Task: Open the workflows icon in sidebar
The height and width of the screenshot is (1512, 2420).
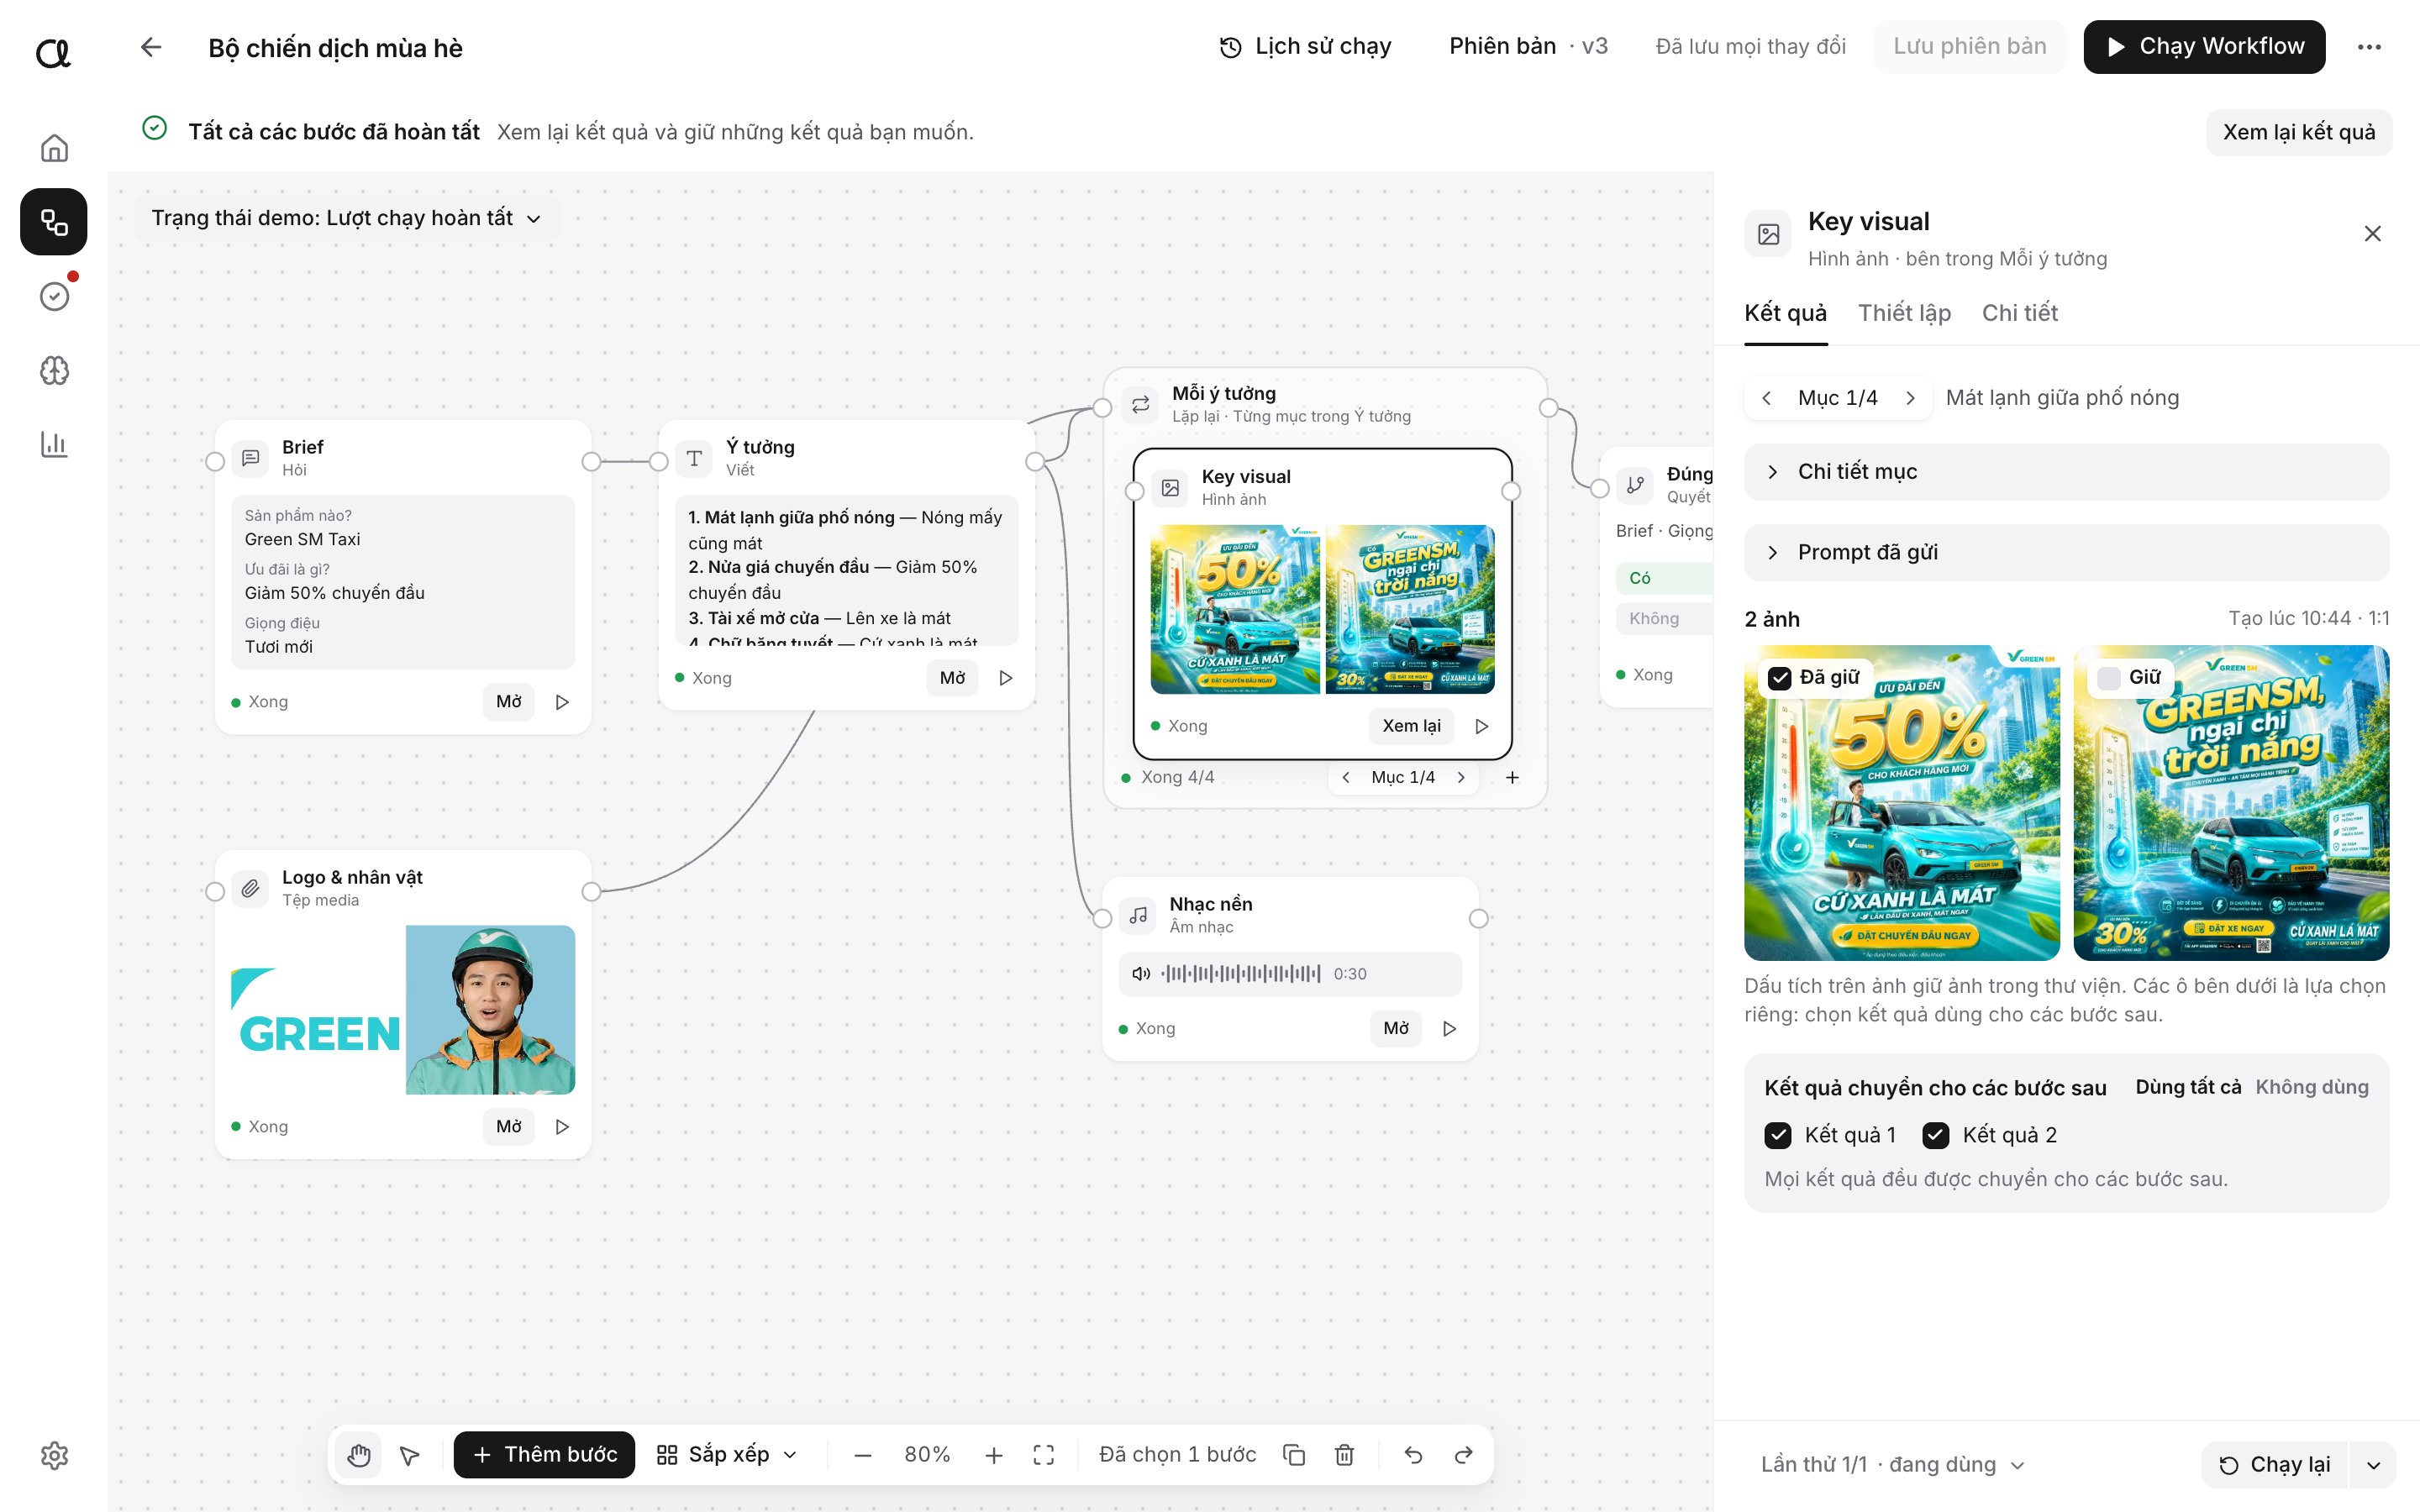Action: [54, 222]
